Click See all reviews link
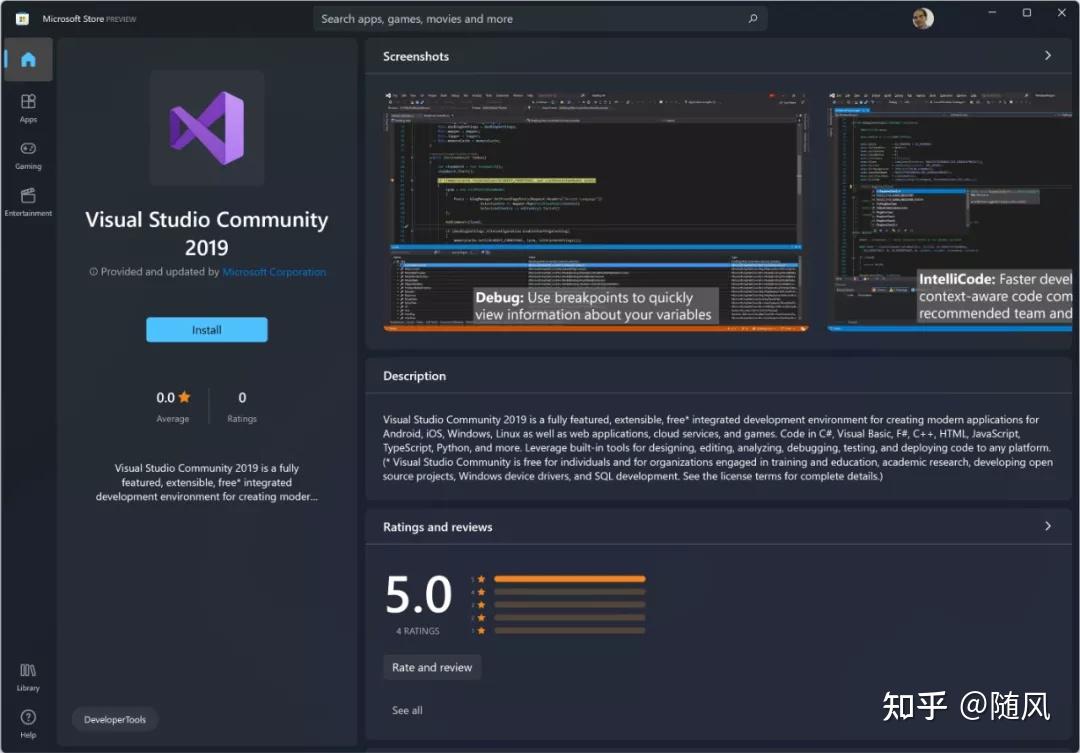Viewport: 1080px width, 753px height. (x=407, y=710)
